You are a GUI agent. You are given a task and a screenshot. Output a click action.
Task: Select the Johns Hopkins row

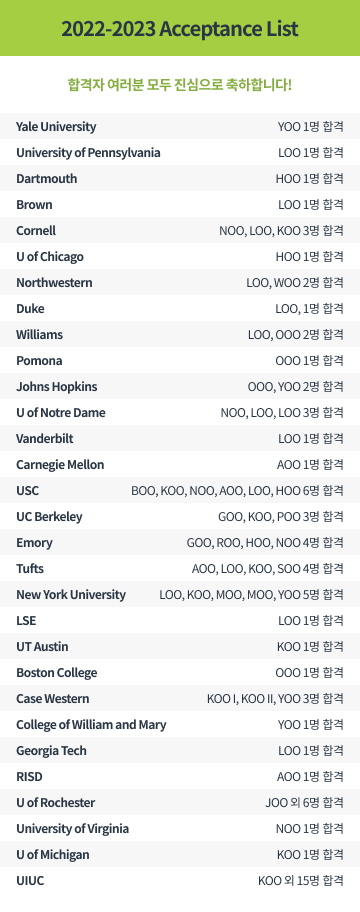180,386
